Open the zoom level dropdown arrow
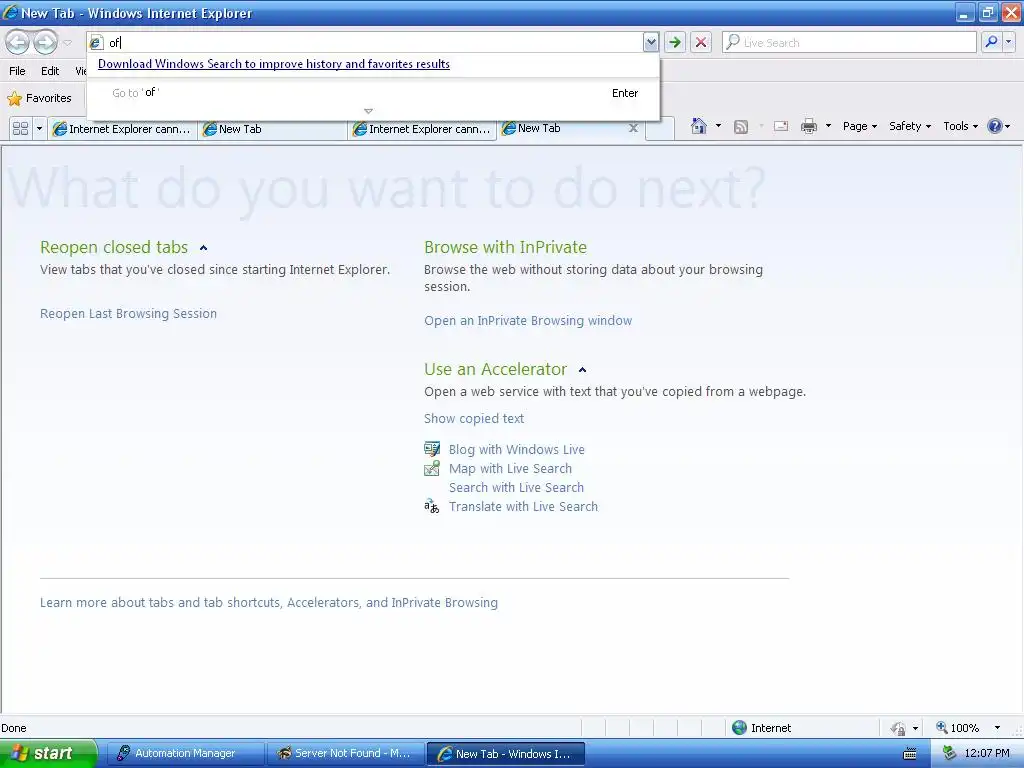 [x=997, y=728]
